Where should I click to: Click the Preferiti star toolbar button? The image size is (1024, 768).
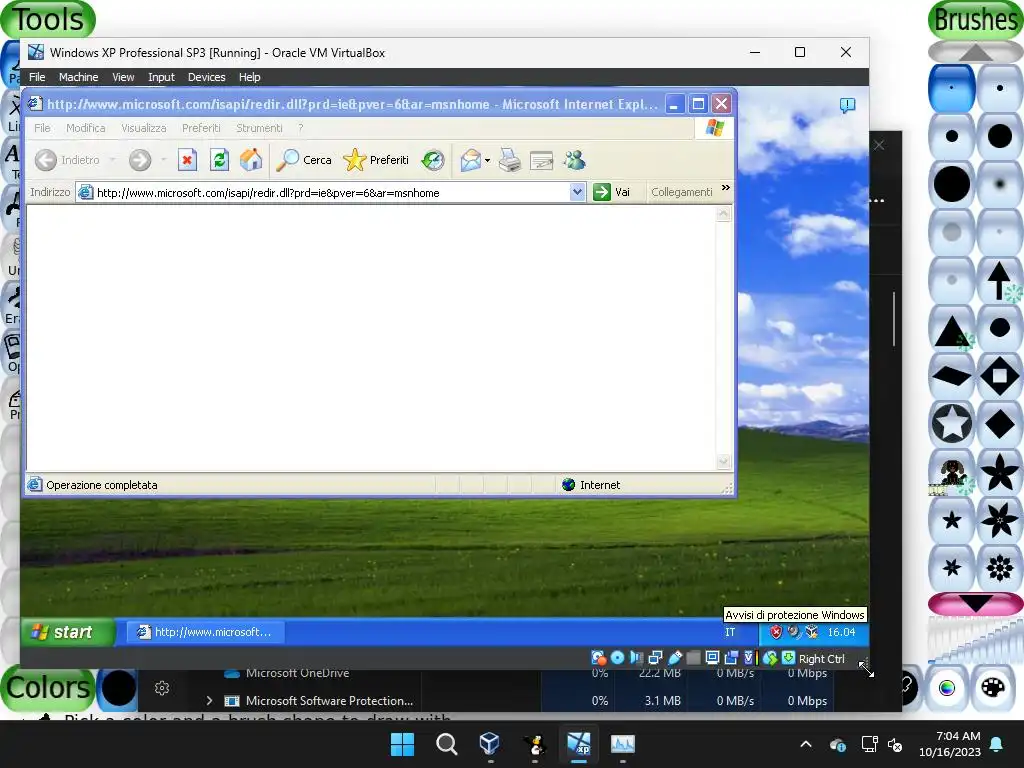[376, 160]
